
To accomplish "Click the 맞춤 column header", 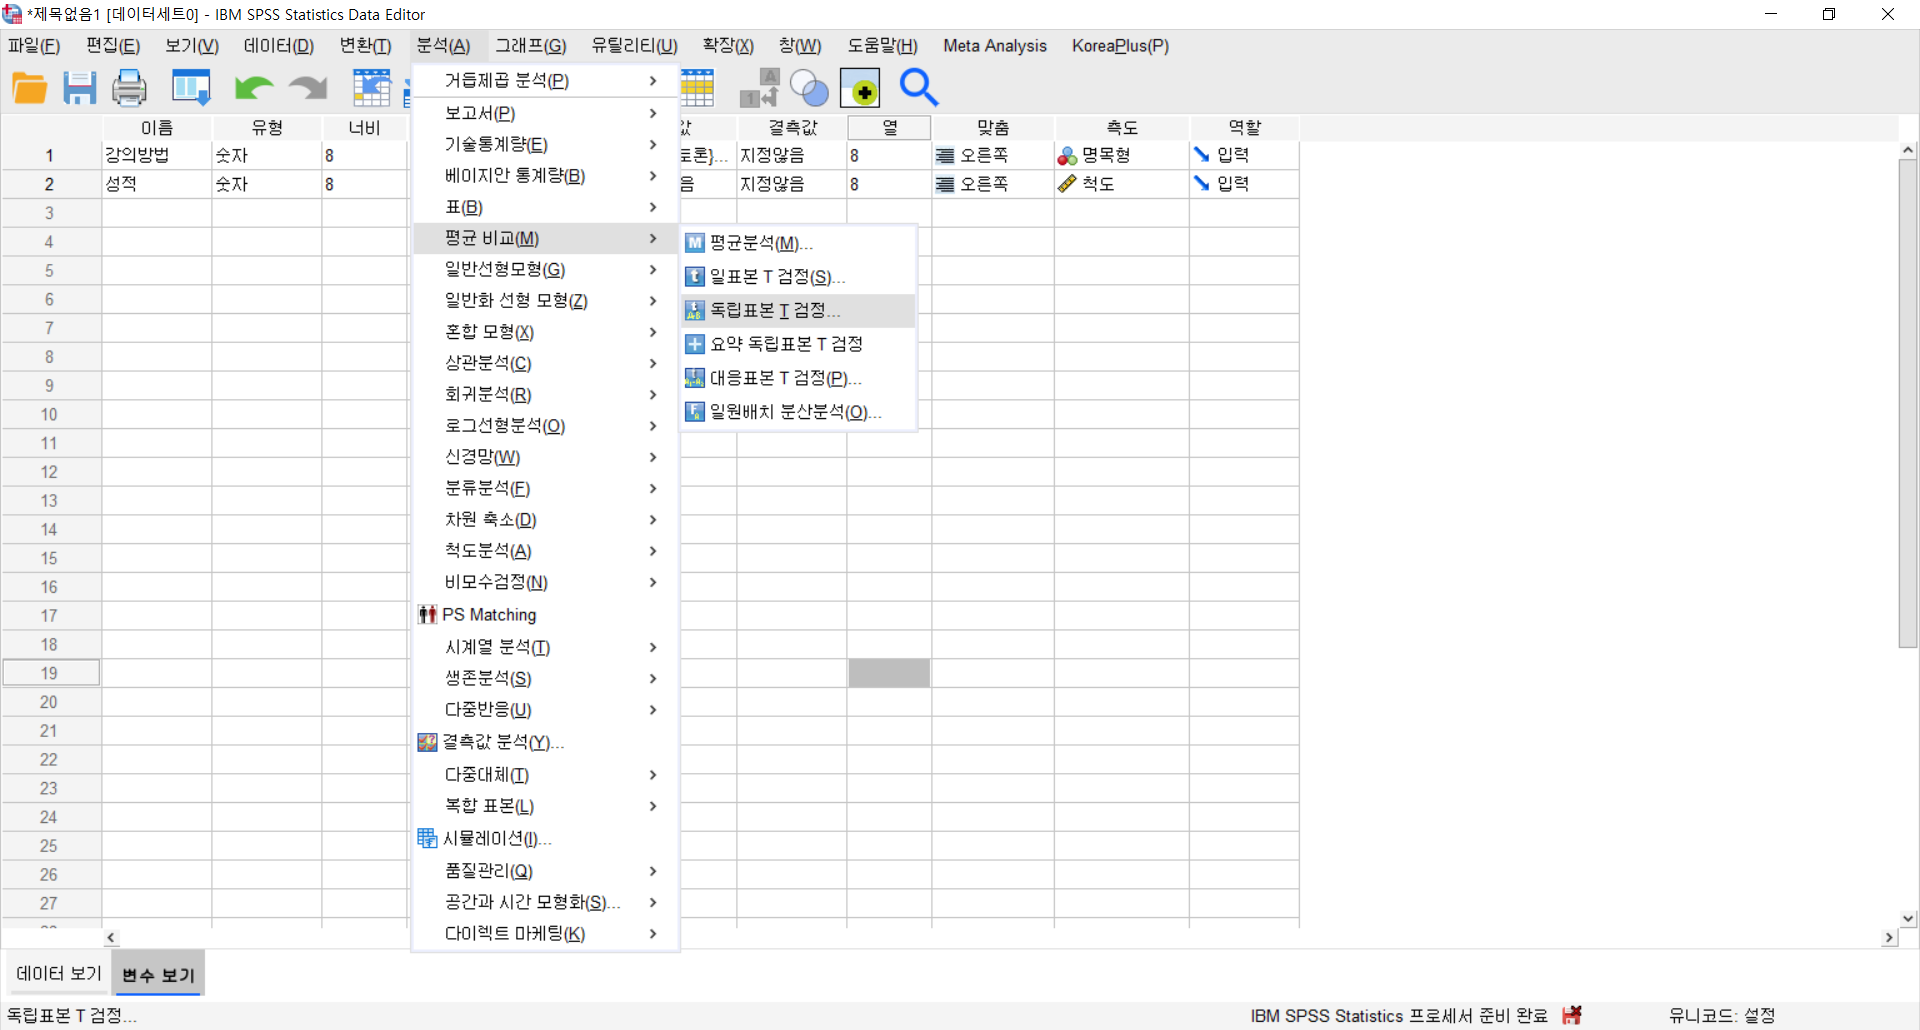I will pyautogui.click(x=993, y=128).
